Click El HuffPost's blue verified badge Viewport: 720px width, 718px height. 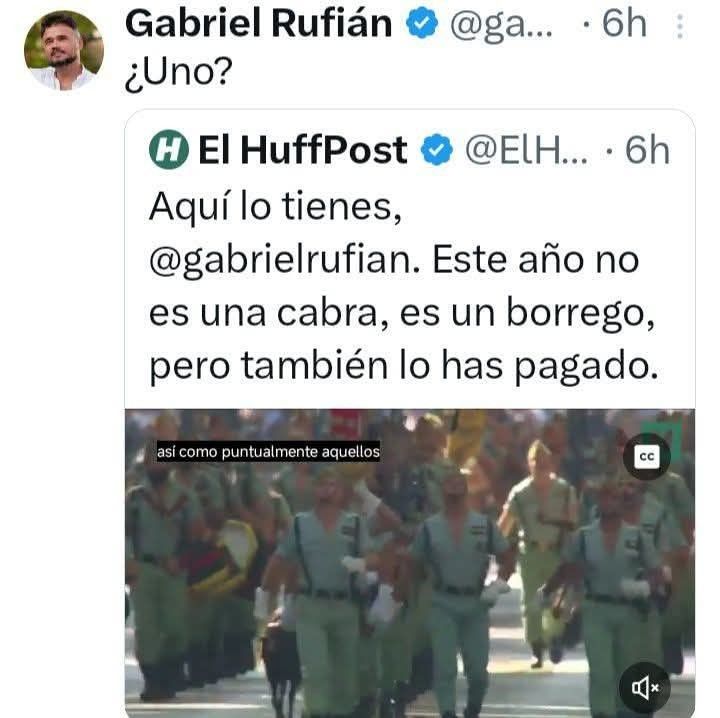(x=437, y=150)
